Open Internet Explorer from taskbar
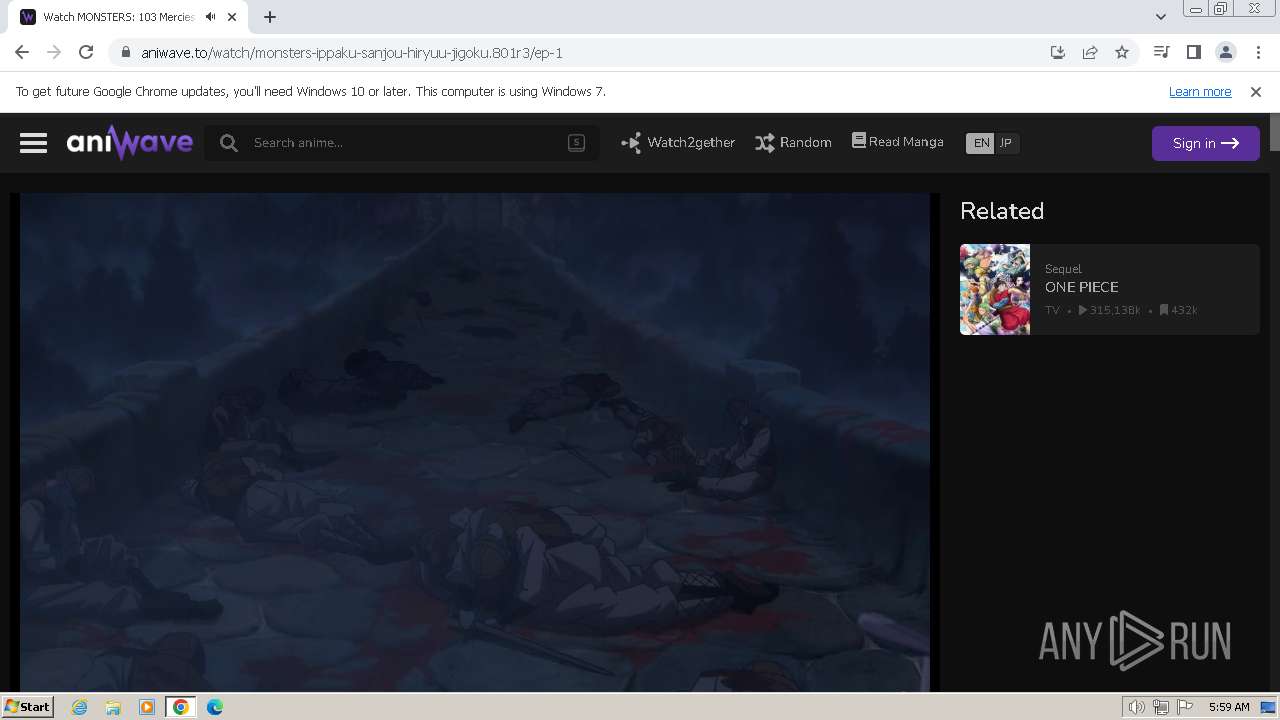1280x720 pixels. [79, 707]
